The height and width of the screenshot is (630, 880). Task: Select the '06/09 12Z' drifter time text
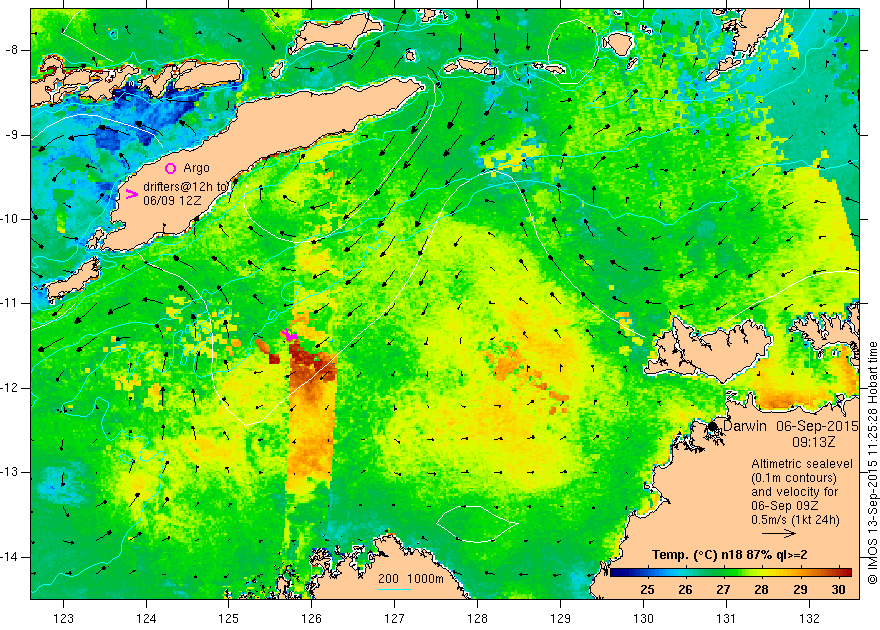[170, 201]
